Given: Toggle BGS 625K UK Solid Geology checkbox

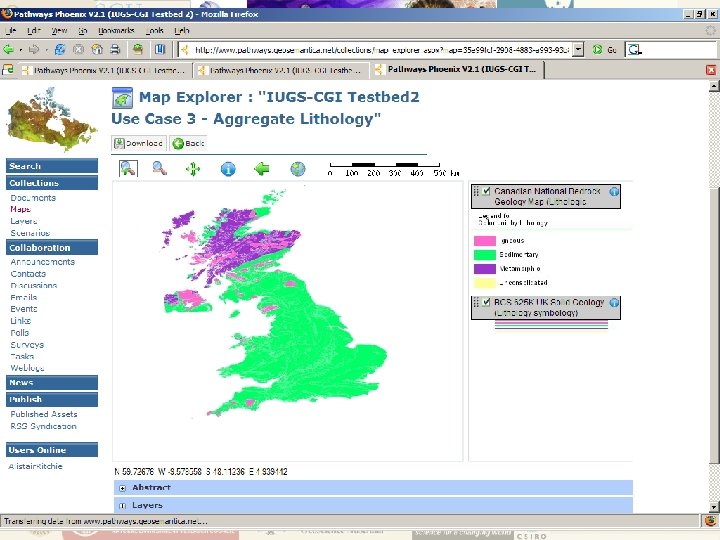Looking at the screenshot, I should pos(486,302).
